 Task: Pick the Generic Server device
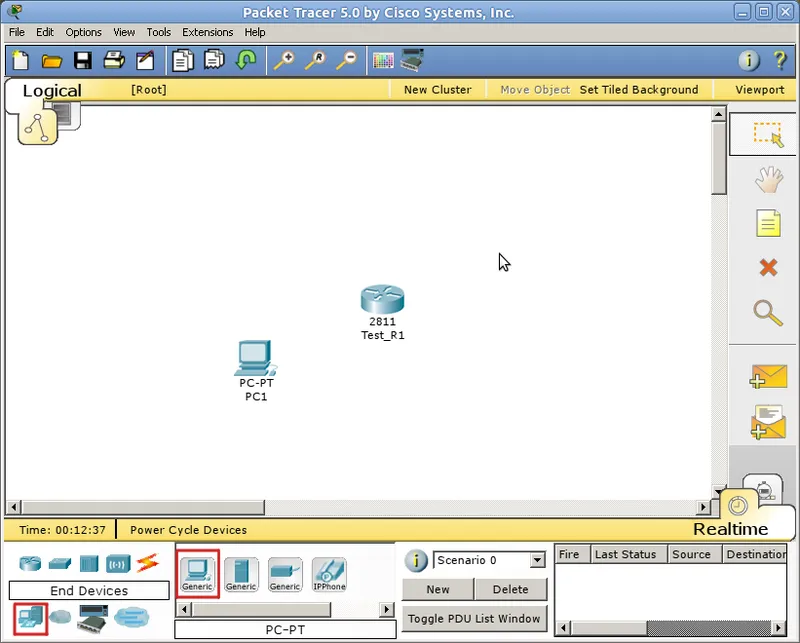pos(241,575)
